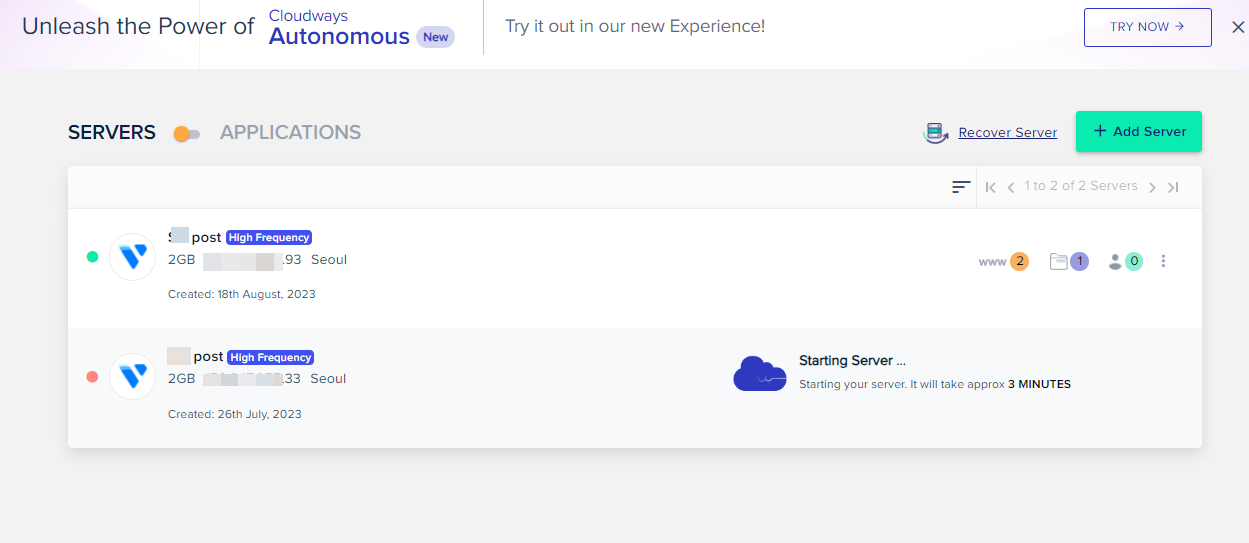Click green status dot of first server
Viewport: 1249px width, 543px height.
click(x=92, y=257)
